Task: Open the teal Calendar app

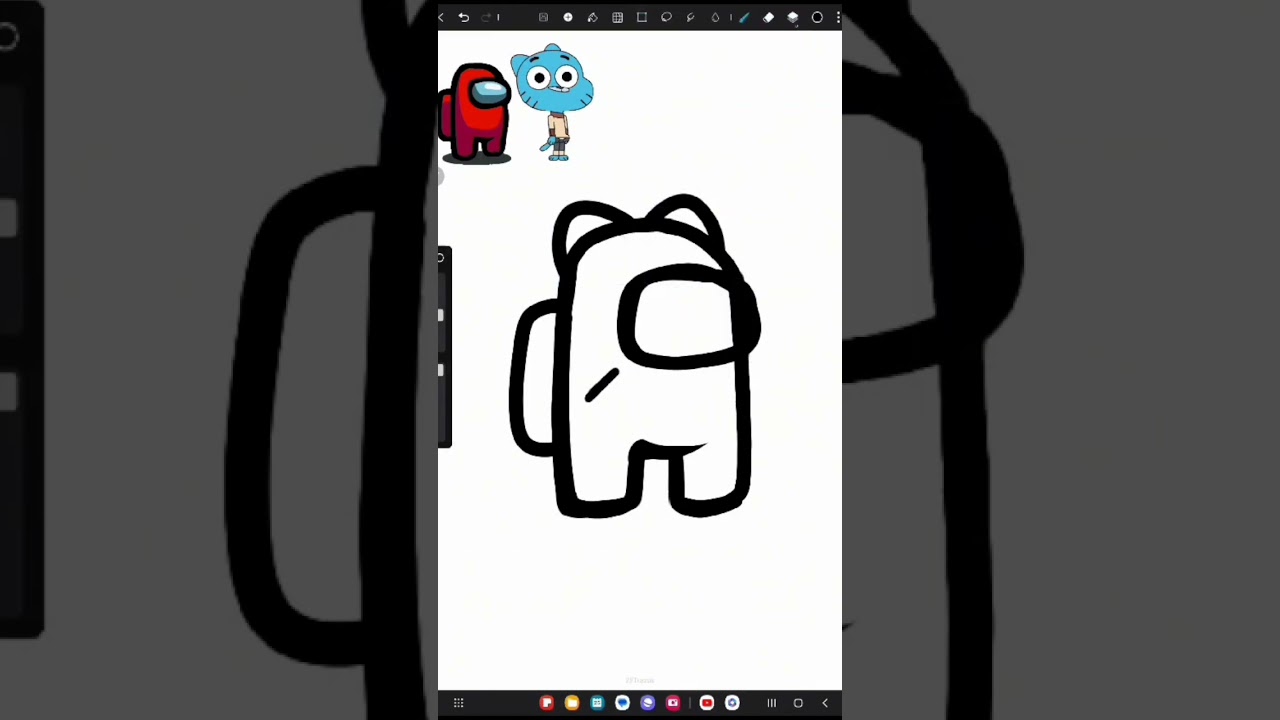Action: tap(597, 703)
